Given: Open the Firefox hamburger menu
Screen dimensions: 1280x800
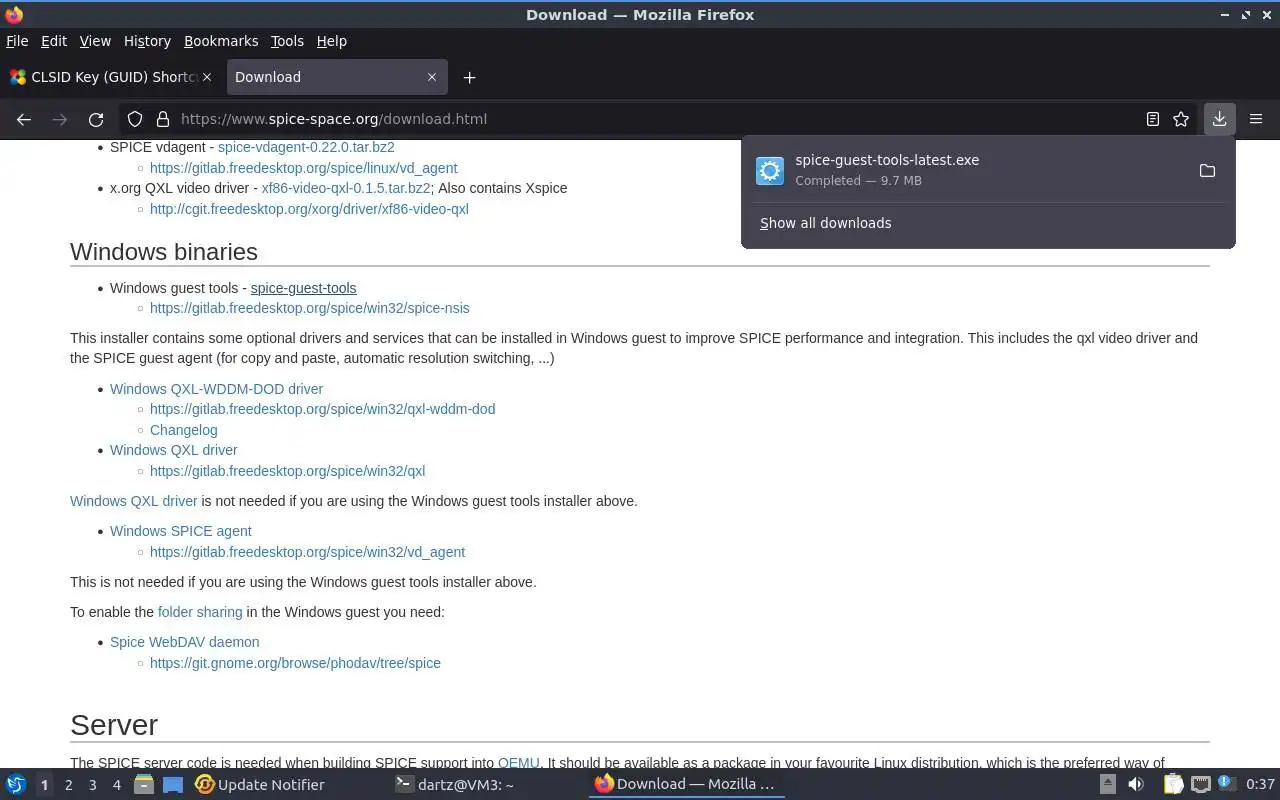Looking at the screenshot, I should point(1256,119).
